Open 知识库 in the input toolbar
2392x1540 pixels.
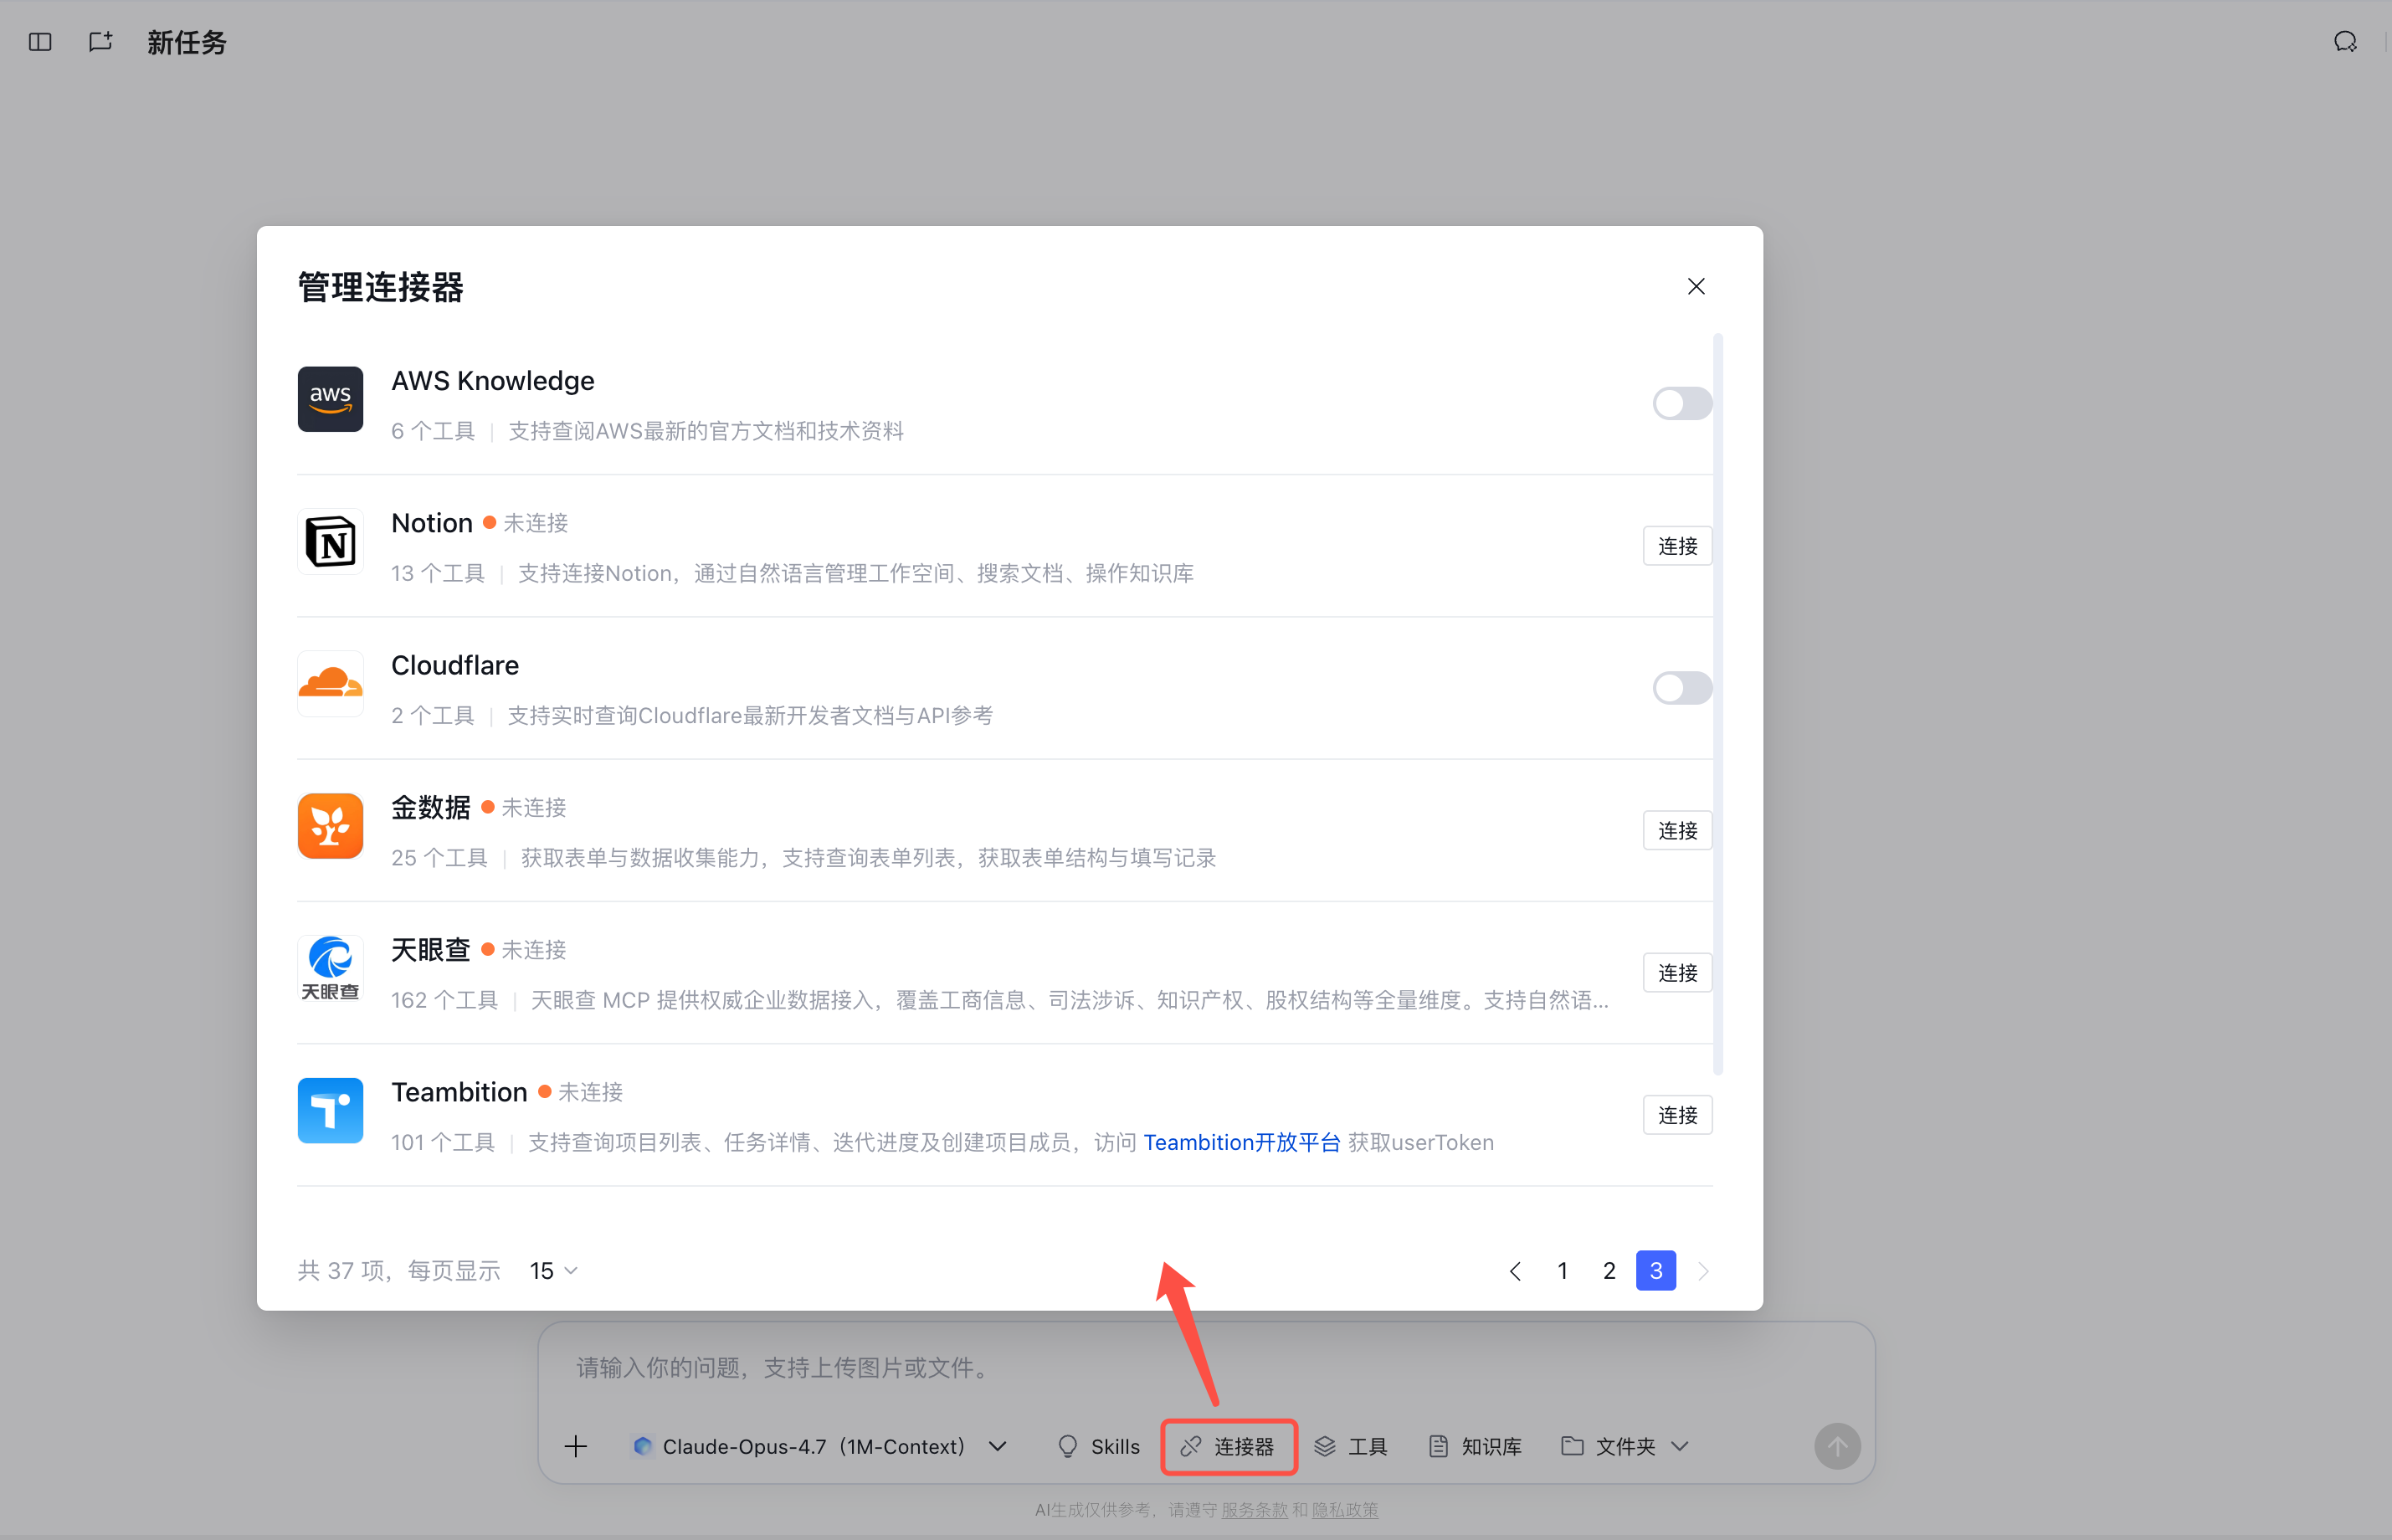click(1475, 1446)
